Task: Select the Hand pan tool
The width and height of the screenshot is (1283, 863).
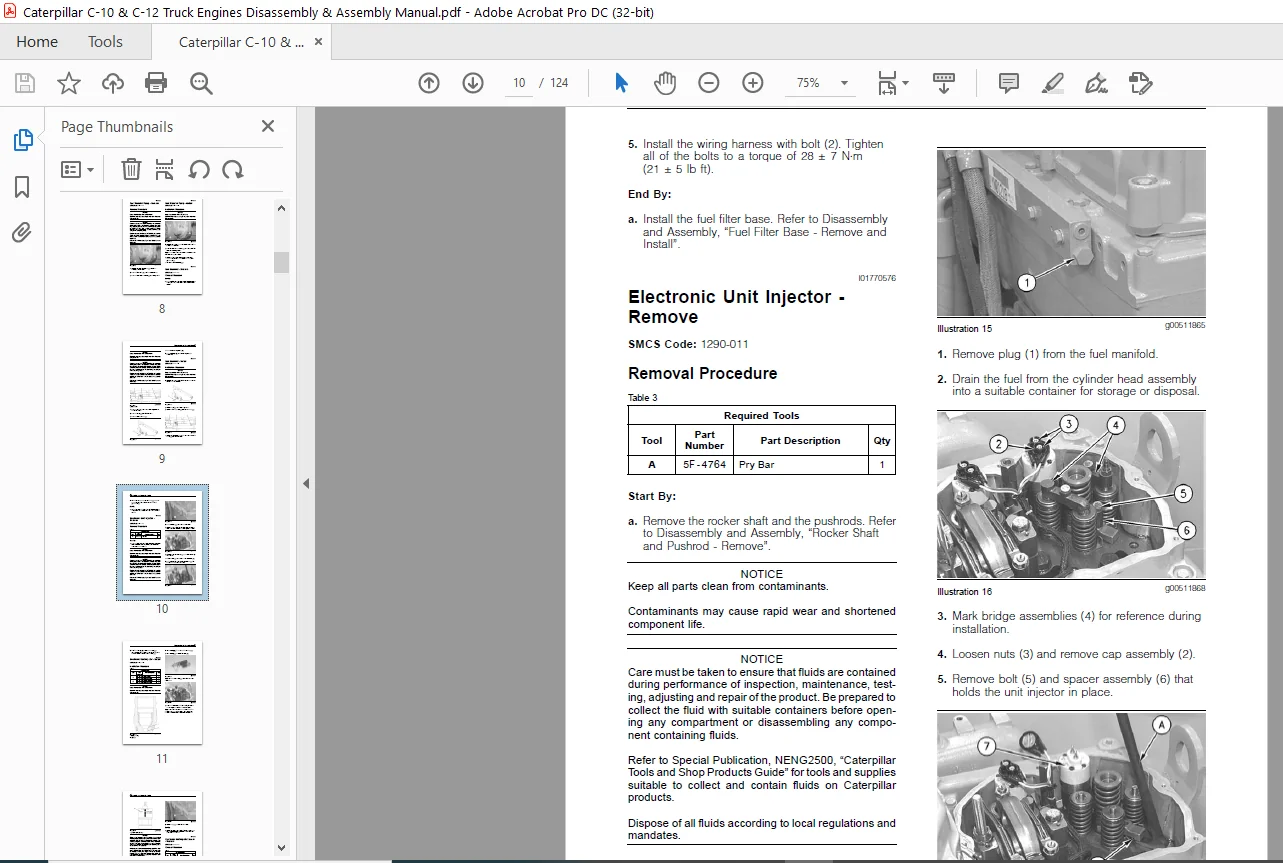Action: pos(665,83)
